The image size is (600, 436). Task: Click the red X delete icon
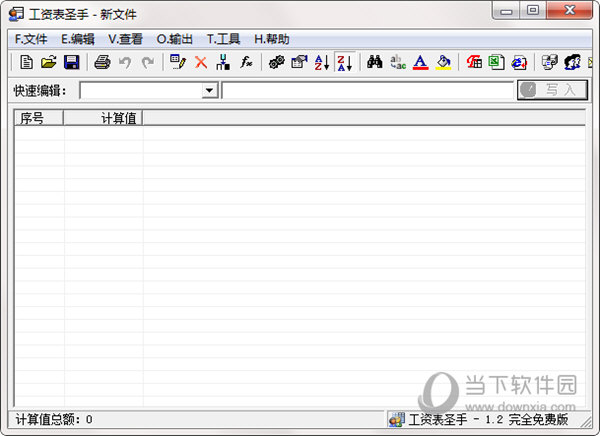click(201, 62)
